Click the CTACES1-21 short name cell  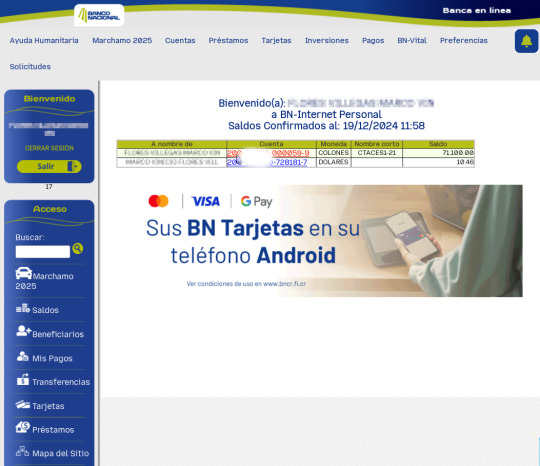[376, 153]
